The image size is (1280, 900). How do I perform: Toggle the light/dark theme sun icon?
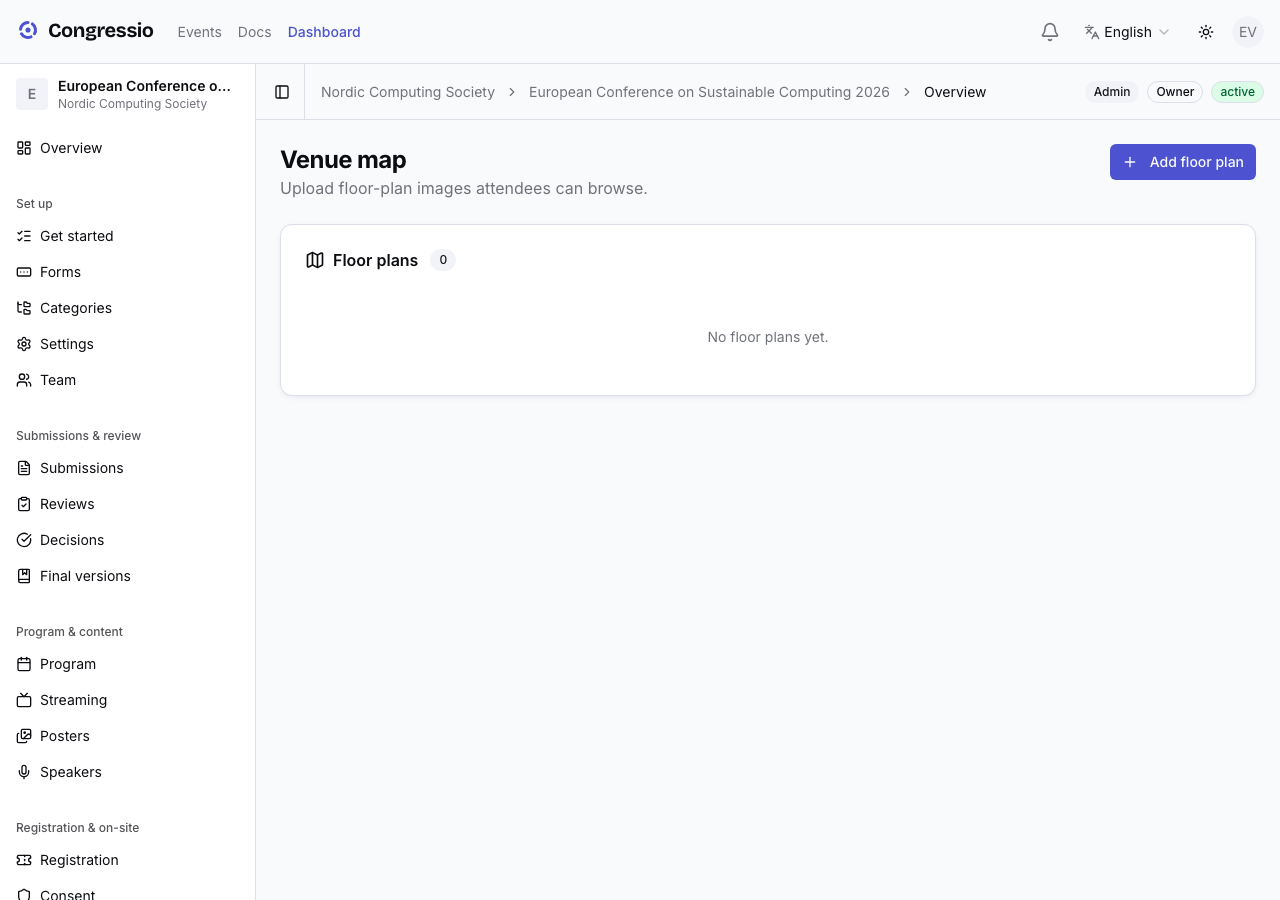click(x=1206, y=32)
